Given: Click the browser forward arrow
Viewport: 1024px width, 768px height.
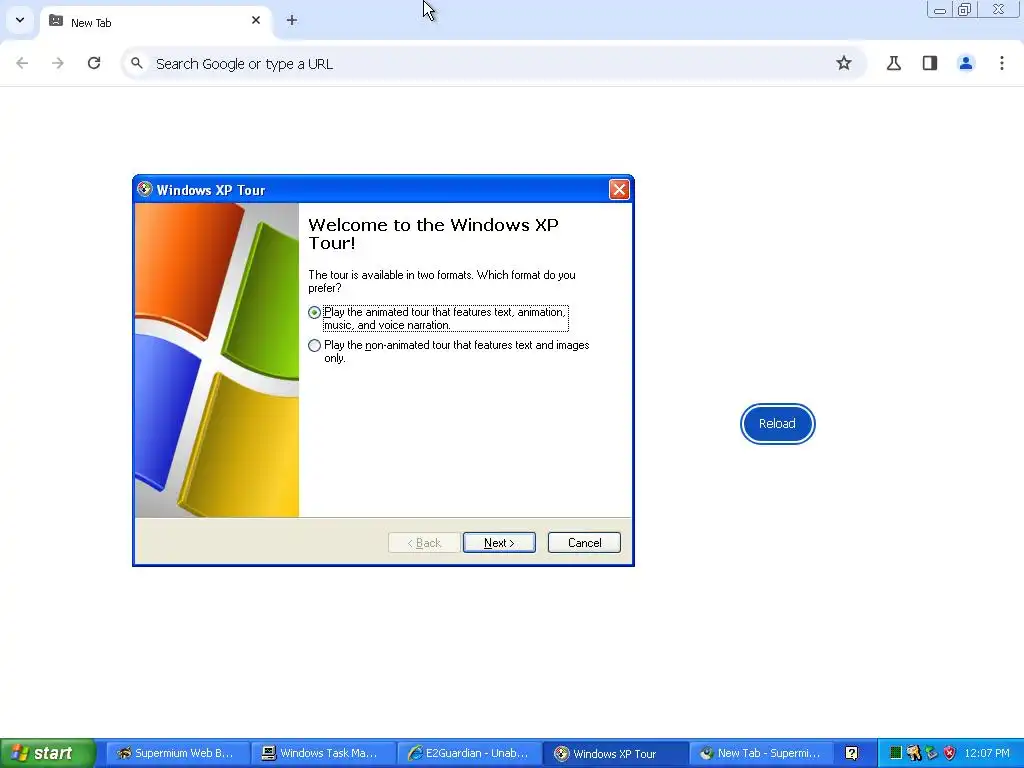Looking at the screenshot, I should 58,63.
